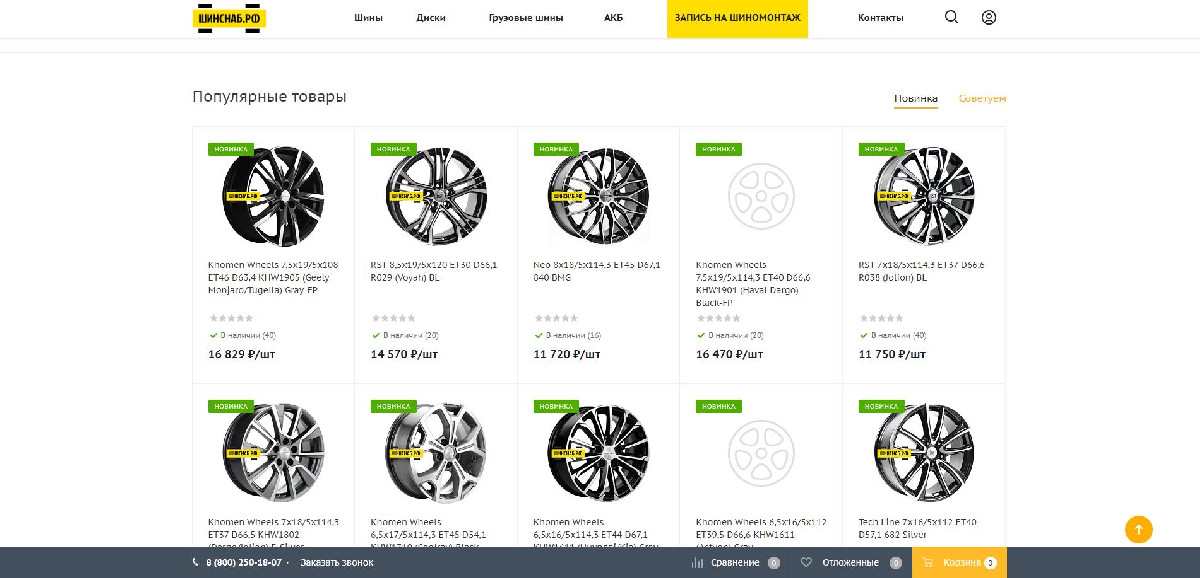Open RST 8,5x19/5x120 R029 (Voyah) DL title
Screen dimensions: 1200x578
(434, 271)
